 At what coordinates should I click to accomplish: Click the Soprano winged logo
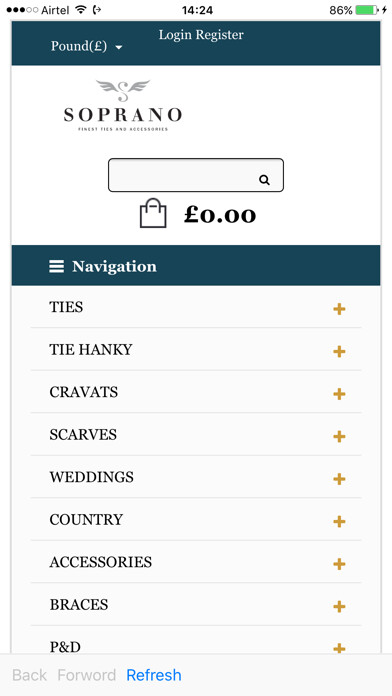[123, 106]
